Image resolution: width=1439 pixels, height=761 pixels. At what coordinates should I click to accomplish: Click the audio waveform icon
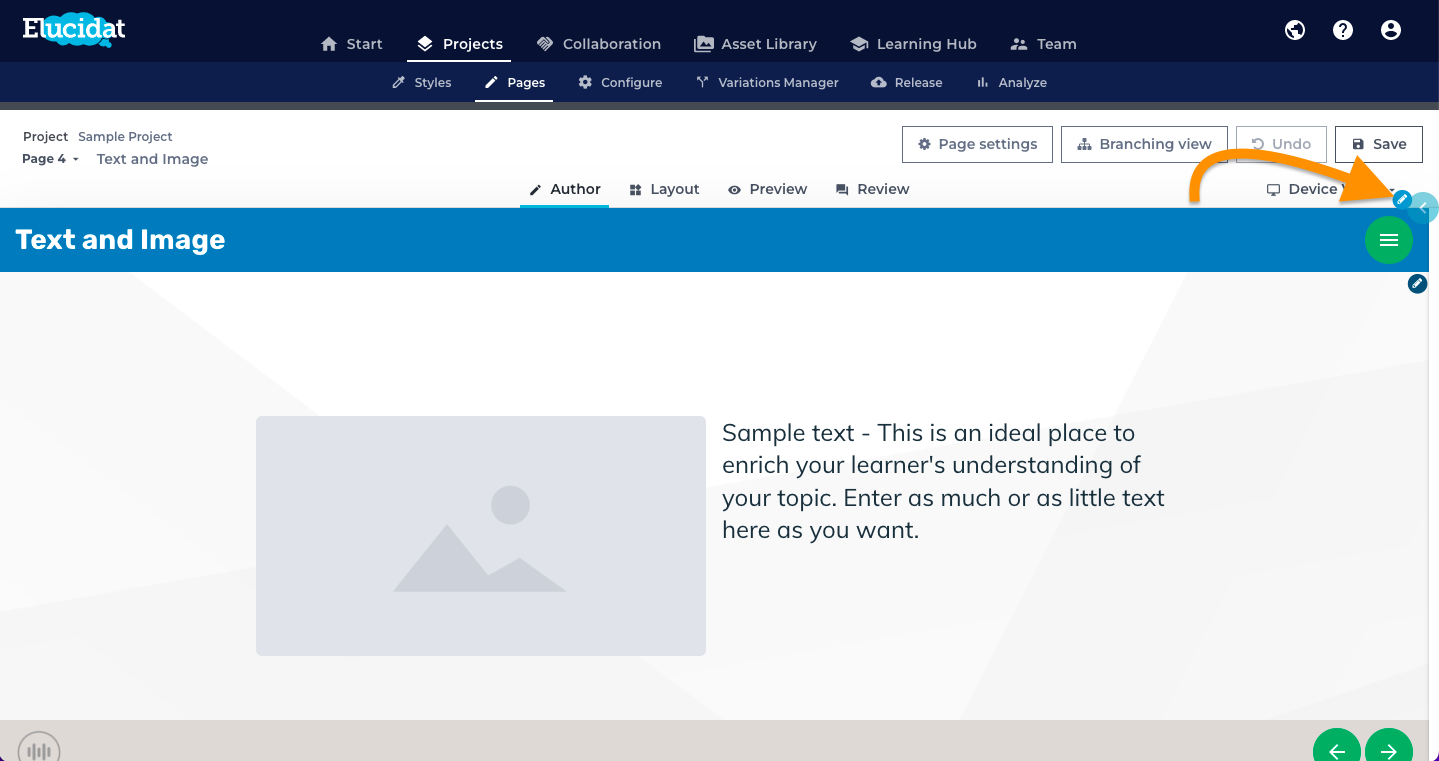pos(39,750)
